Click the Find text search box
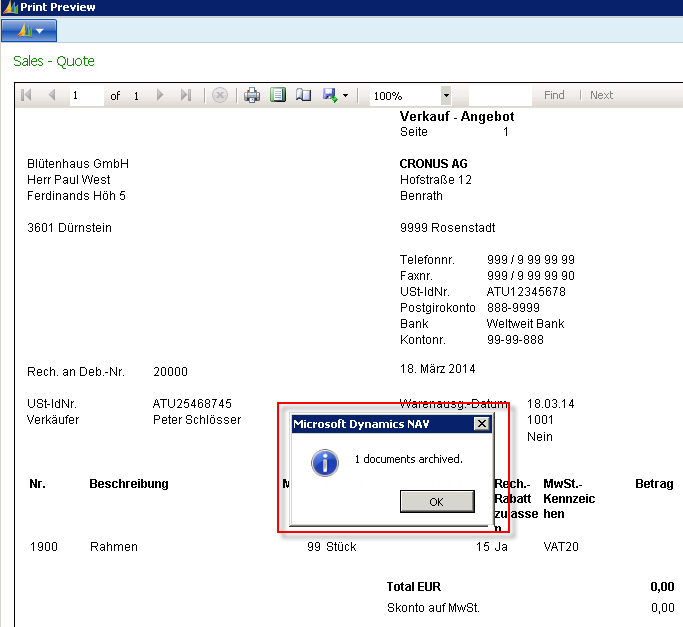 coord(499,96)
